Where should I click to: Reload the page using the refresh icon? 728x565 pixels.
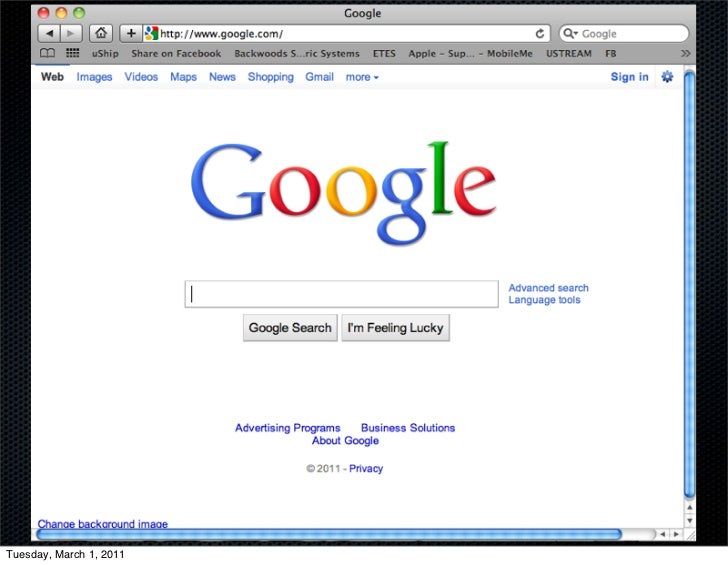540,33
